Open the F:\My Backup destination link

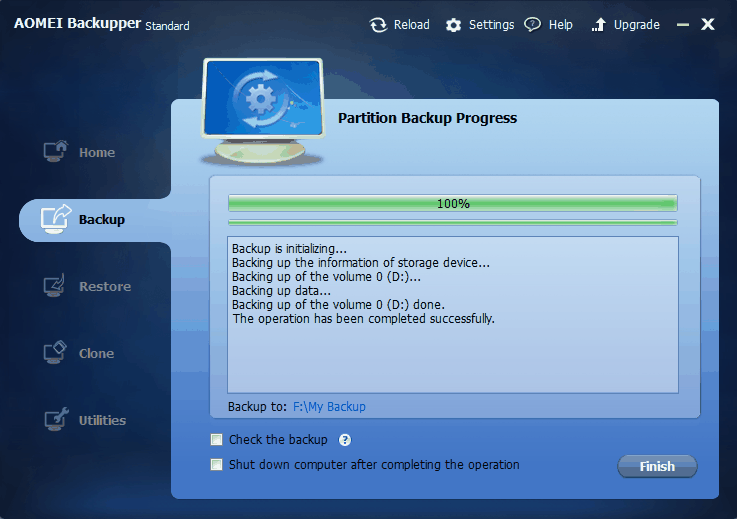point(329,407)
